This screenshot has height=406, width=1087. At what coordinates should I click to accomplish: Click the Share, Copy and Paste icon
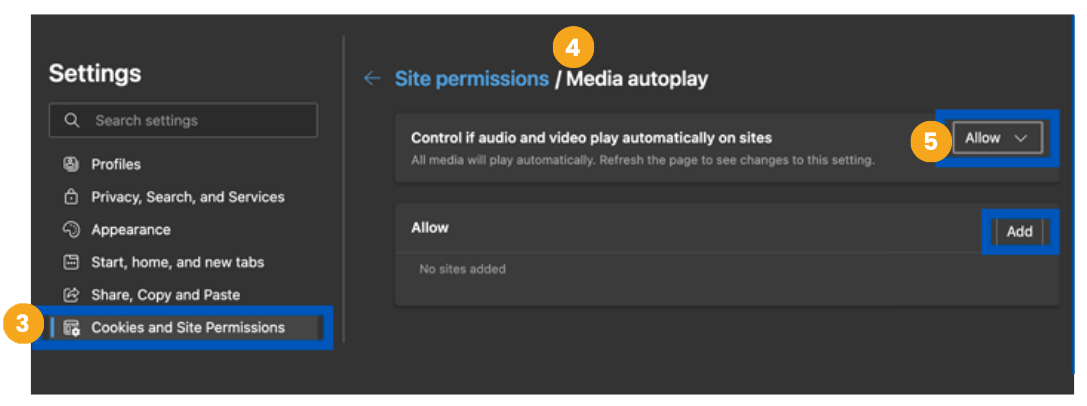[x=71, y=295]
